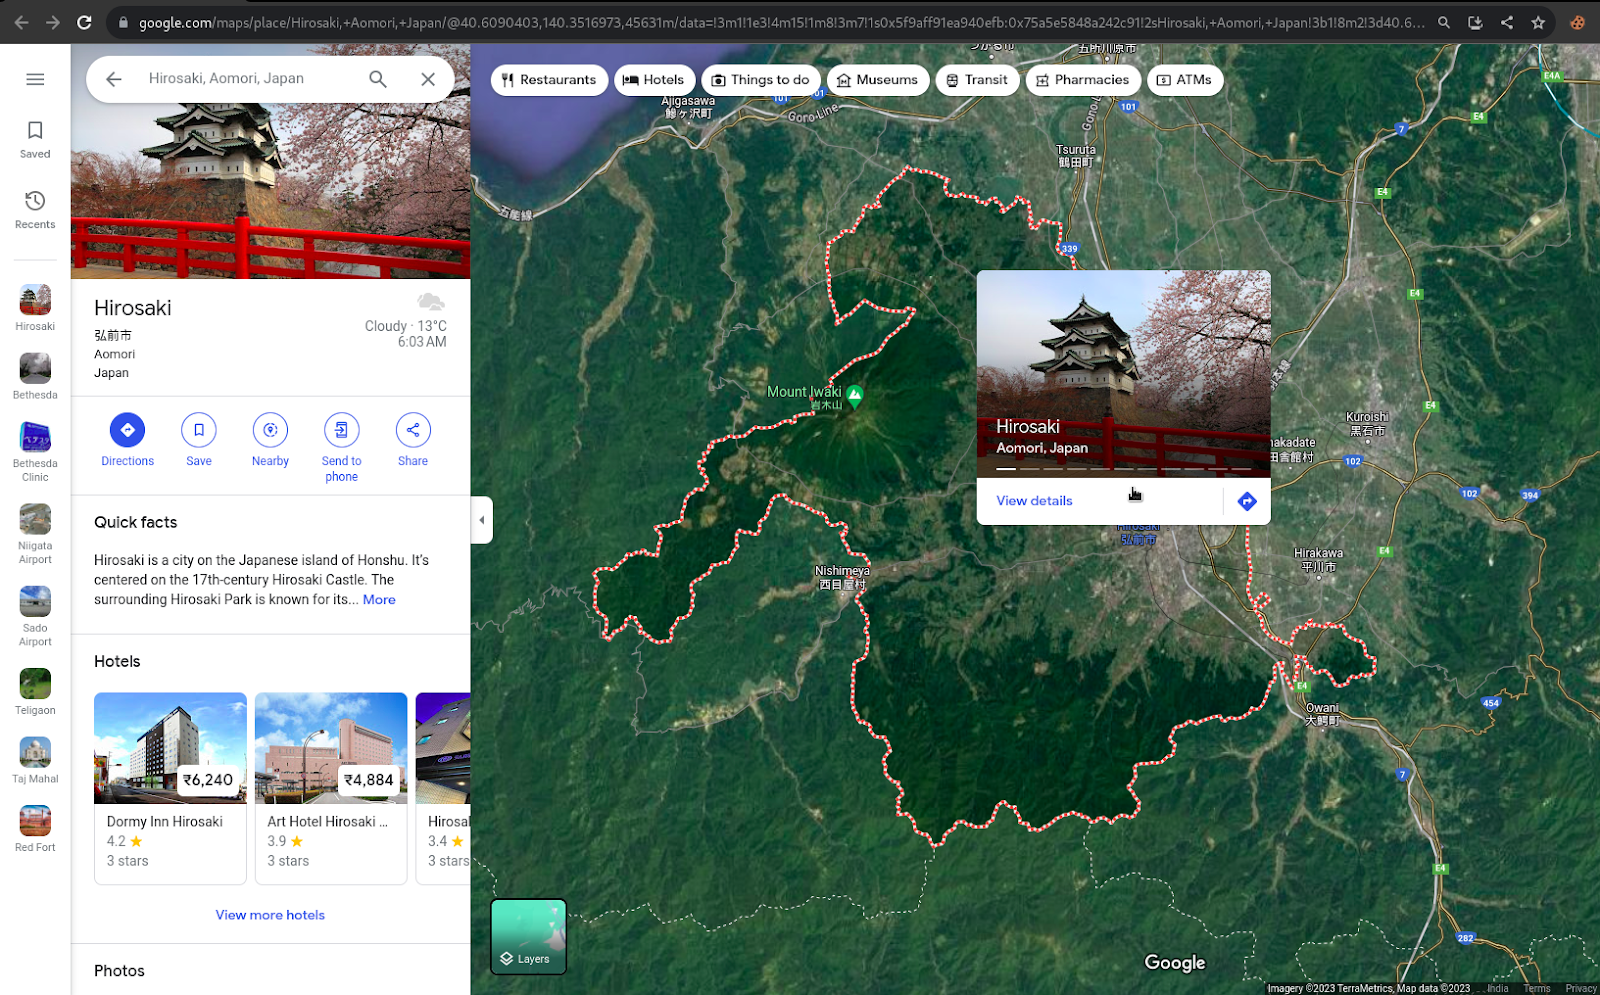Click the Hirosaki castle header photo
The image size is (1600, 995).
[x=270, y=190]
